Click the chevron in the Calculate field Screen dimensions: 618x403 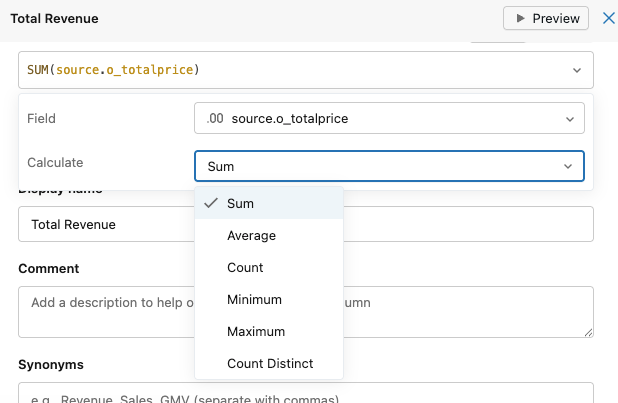tap(568, 166)
